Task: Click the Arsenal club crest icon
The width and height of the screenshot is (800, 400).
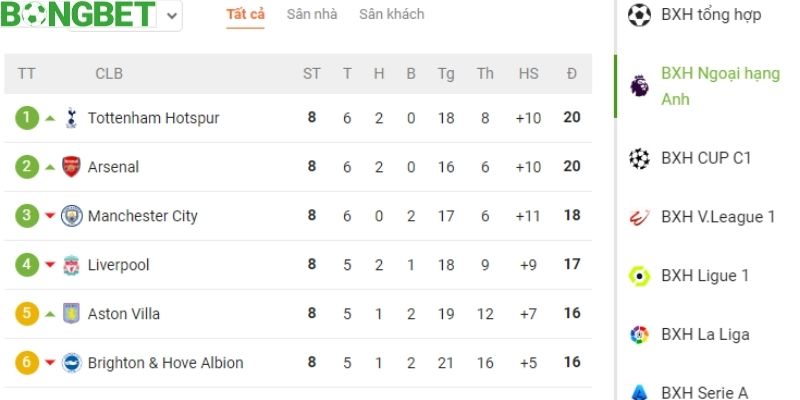Action: click(71, 167)
